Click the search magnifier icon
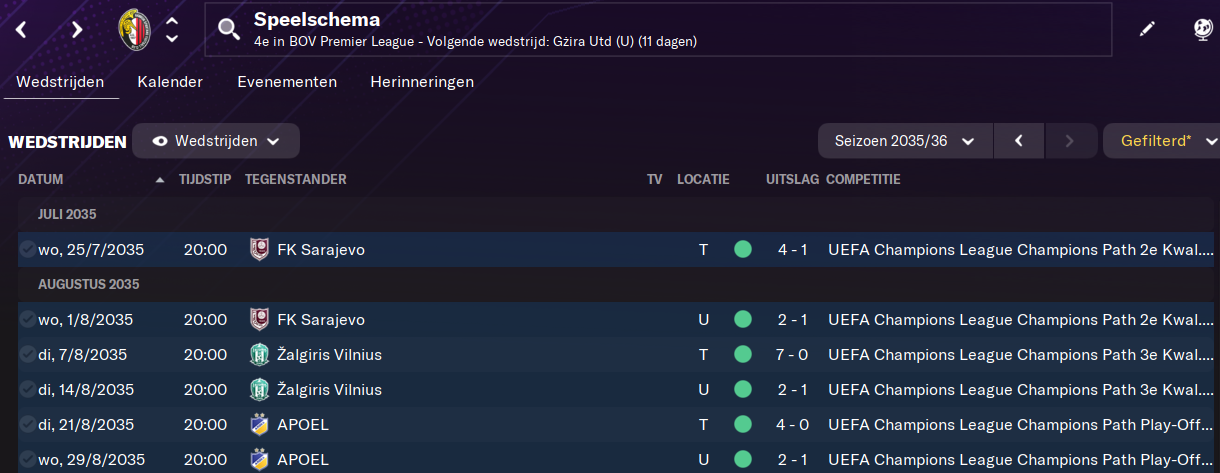 coord(229,29)
